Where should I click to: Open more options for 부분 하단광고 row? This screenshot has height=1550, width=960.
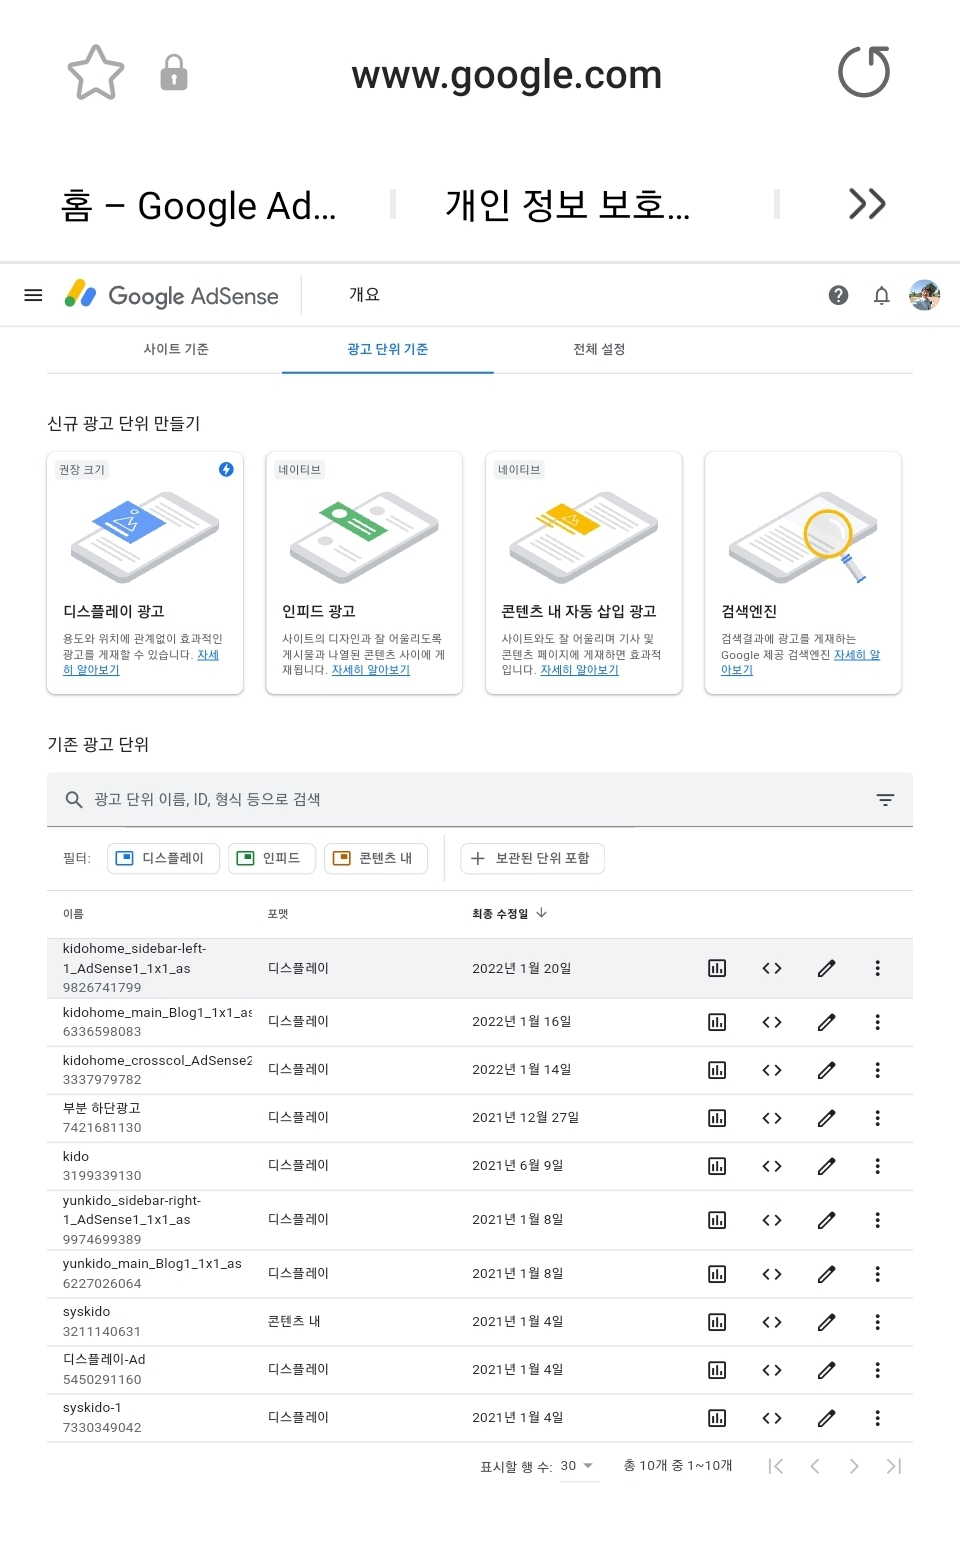pyautogui.click(x=878, y=1118)
